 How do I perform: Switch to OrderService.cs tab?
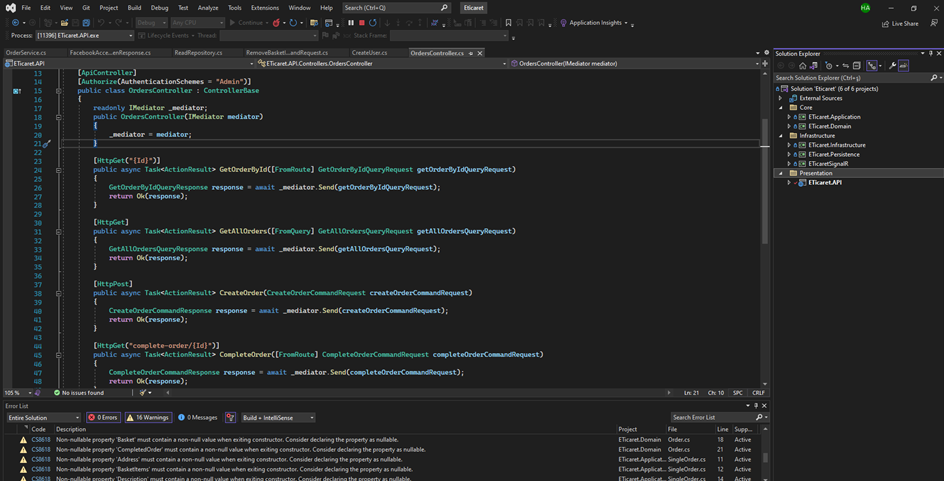point(26,53)
